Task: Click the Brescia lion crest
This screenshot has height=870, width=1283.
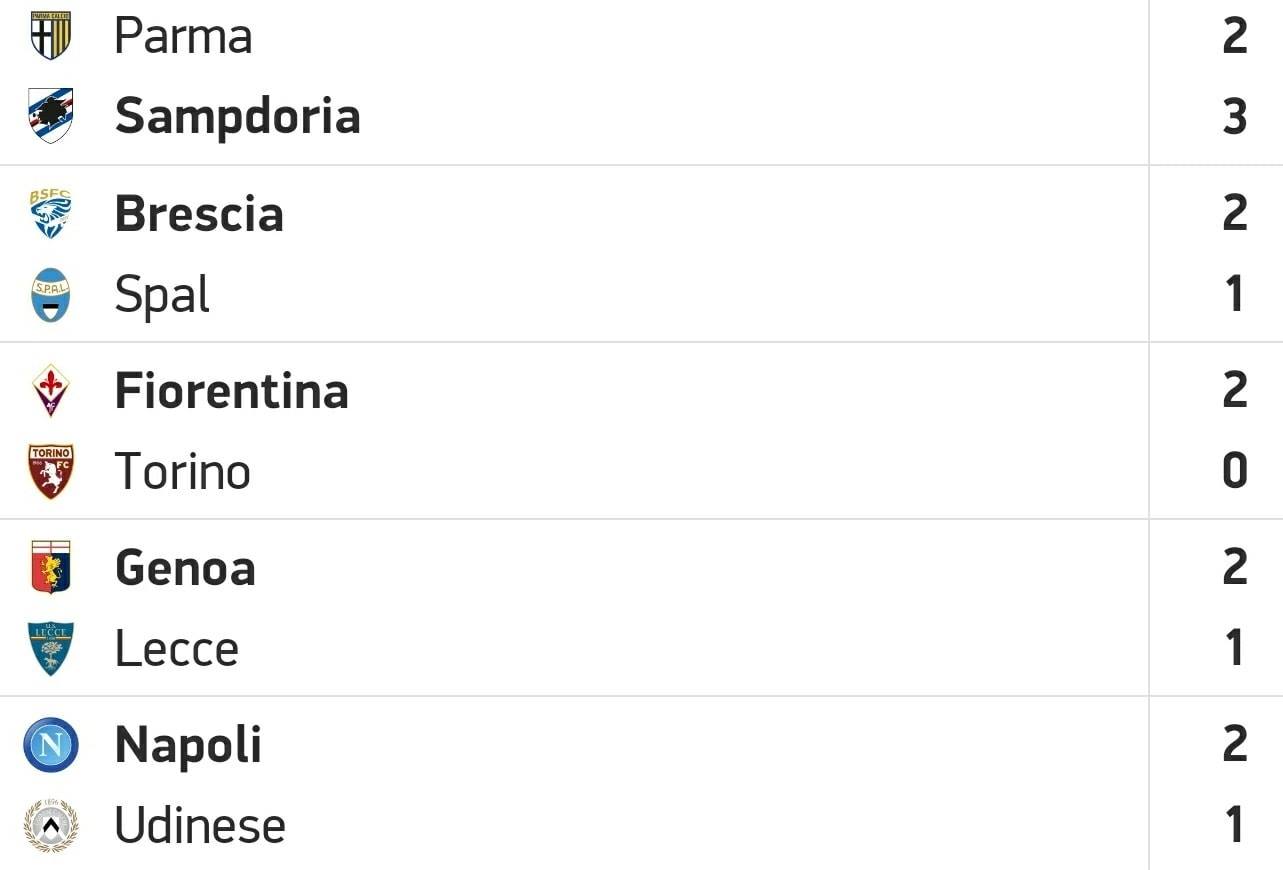Action: (51, 213)
